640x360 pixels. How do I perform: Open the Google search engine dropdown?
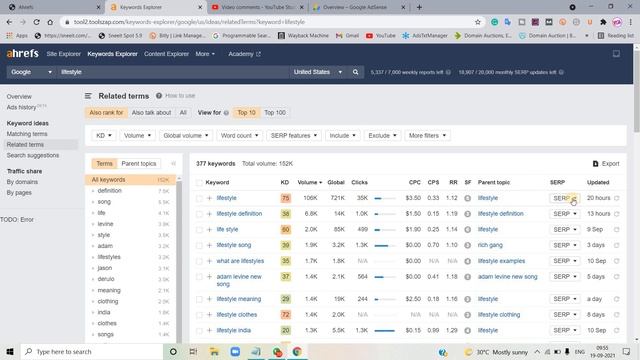[31, 72]
